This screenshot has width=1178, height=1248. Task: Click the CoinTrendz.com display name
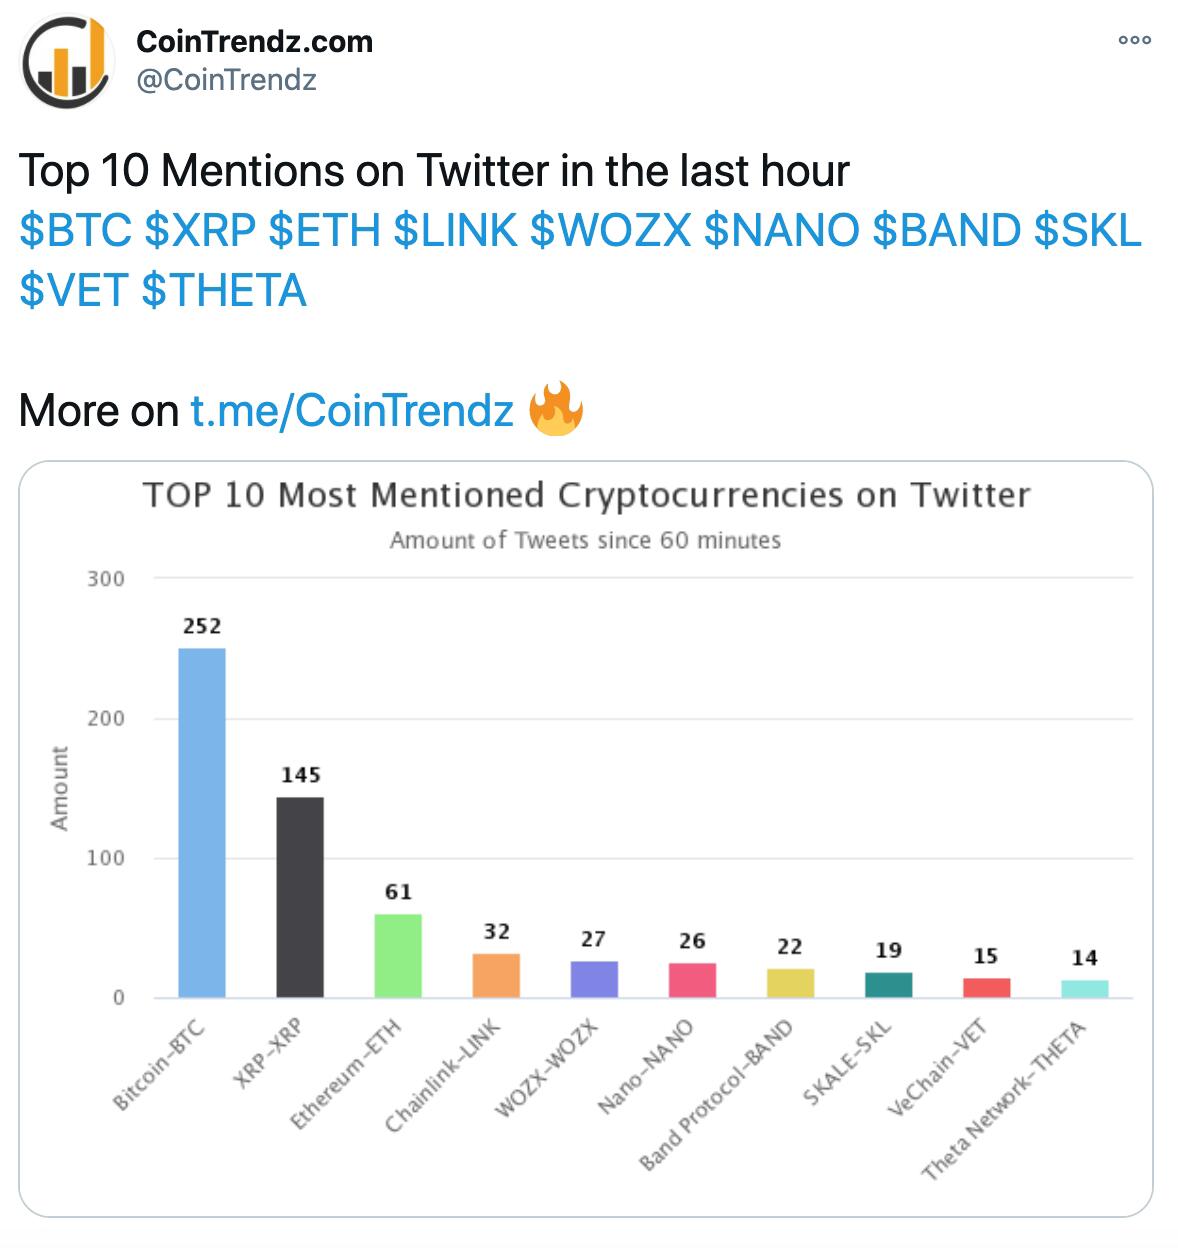(x=253, y=42)
